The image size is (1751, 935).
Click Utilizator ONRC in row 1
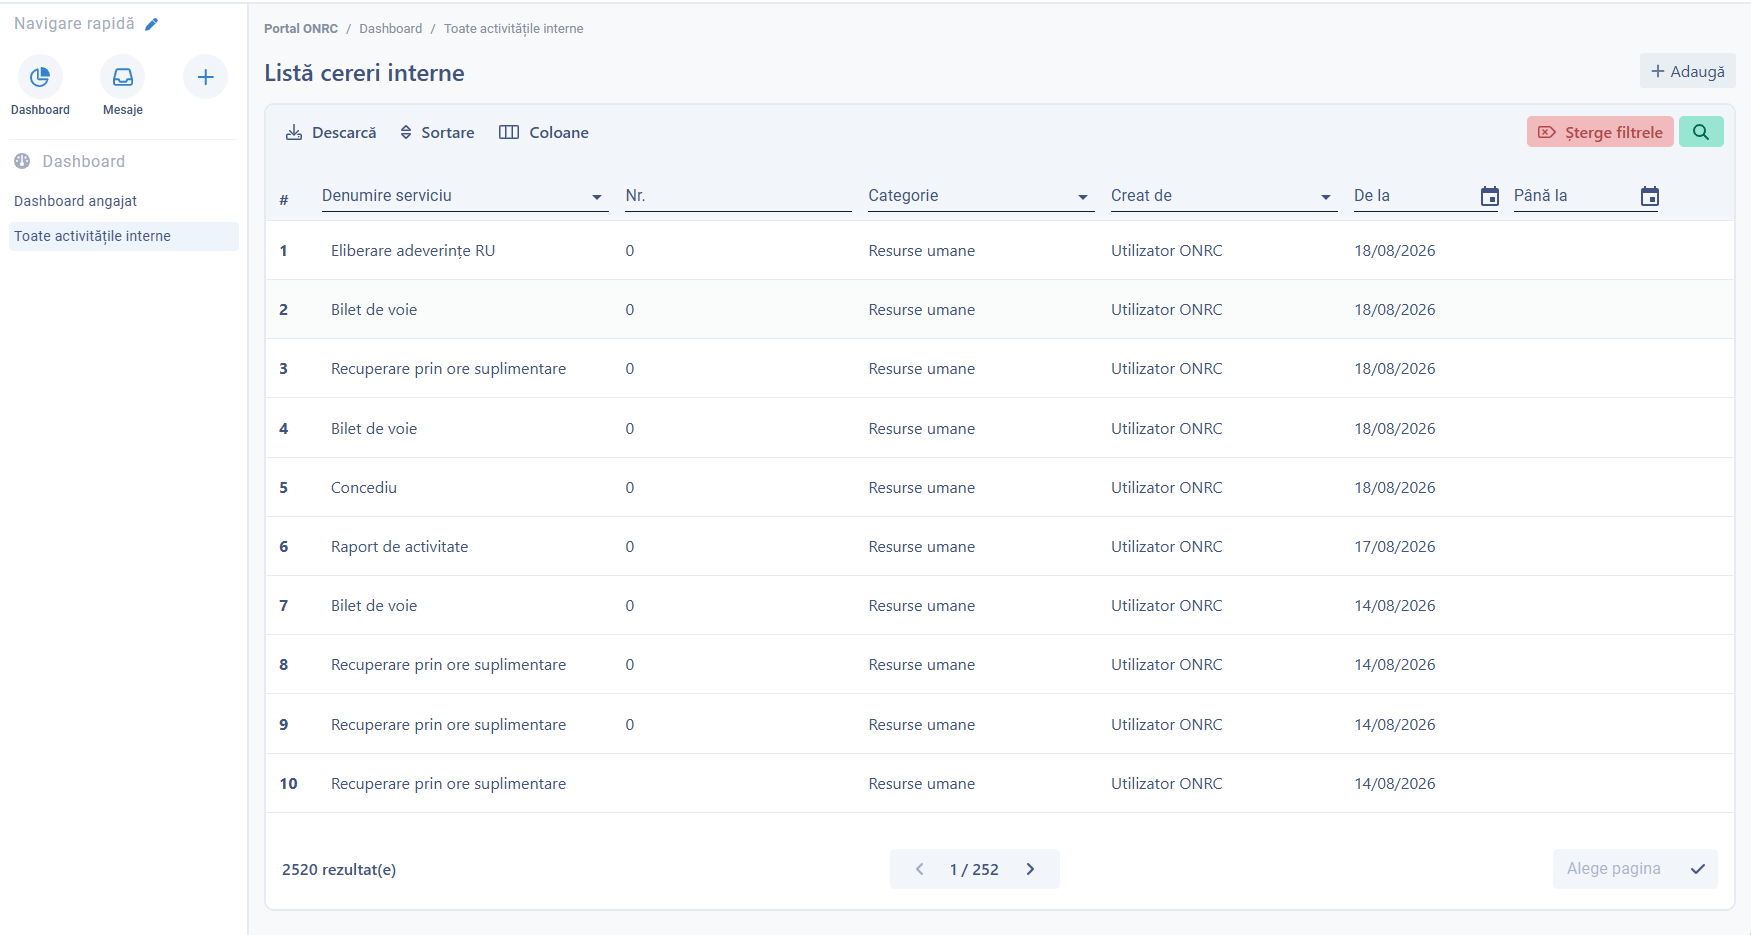click(1167, 251)
